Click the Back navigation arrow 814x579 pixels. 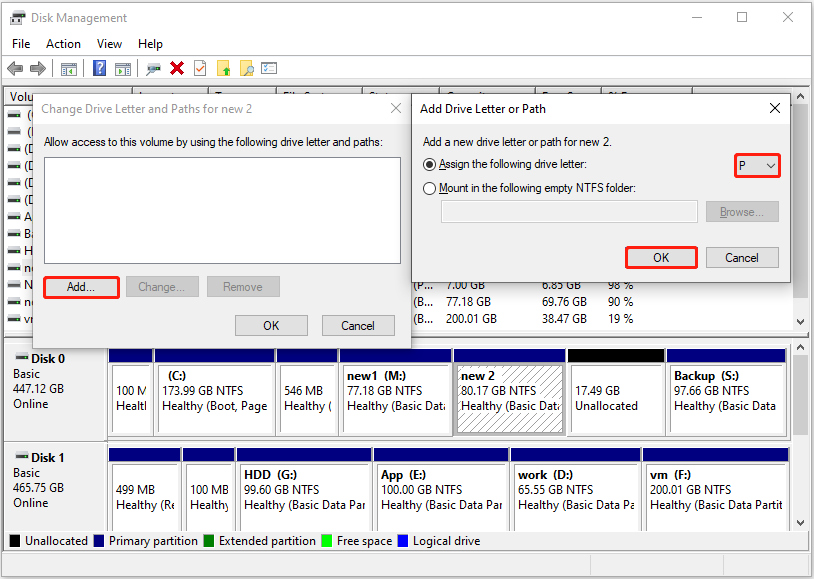tap(14, 68)
